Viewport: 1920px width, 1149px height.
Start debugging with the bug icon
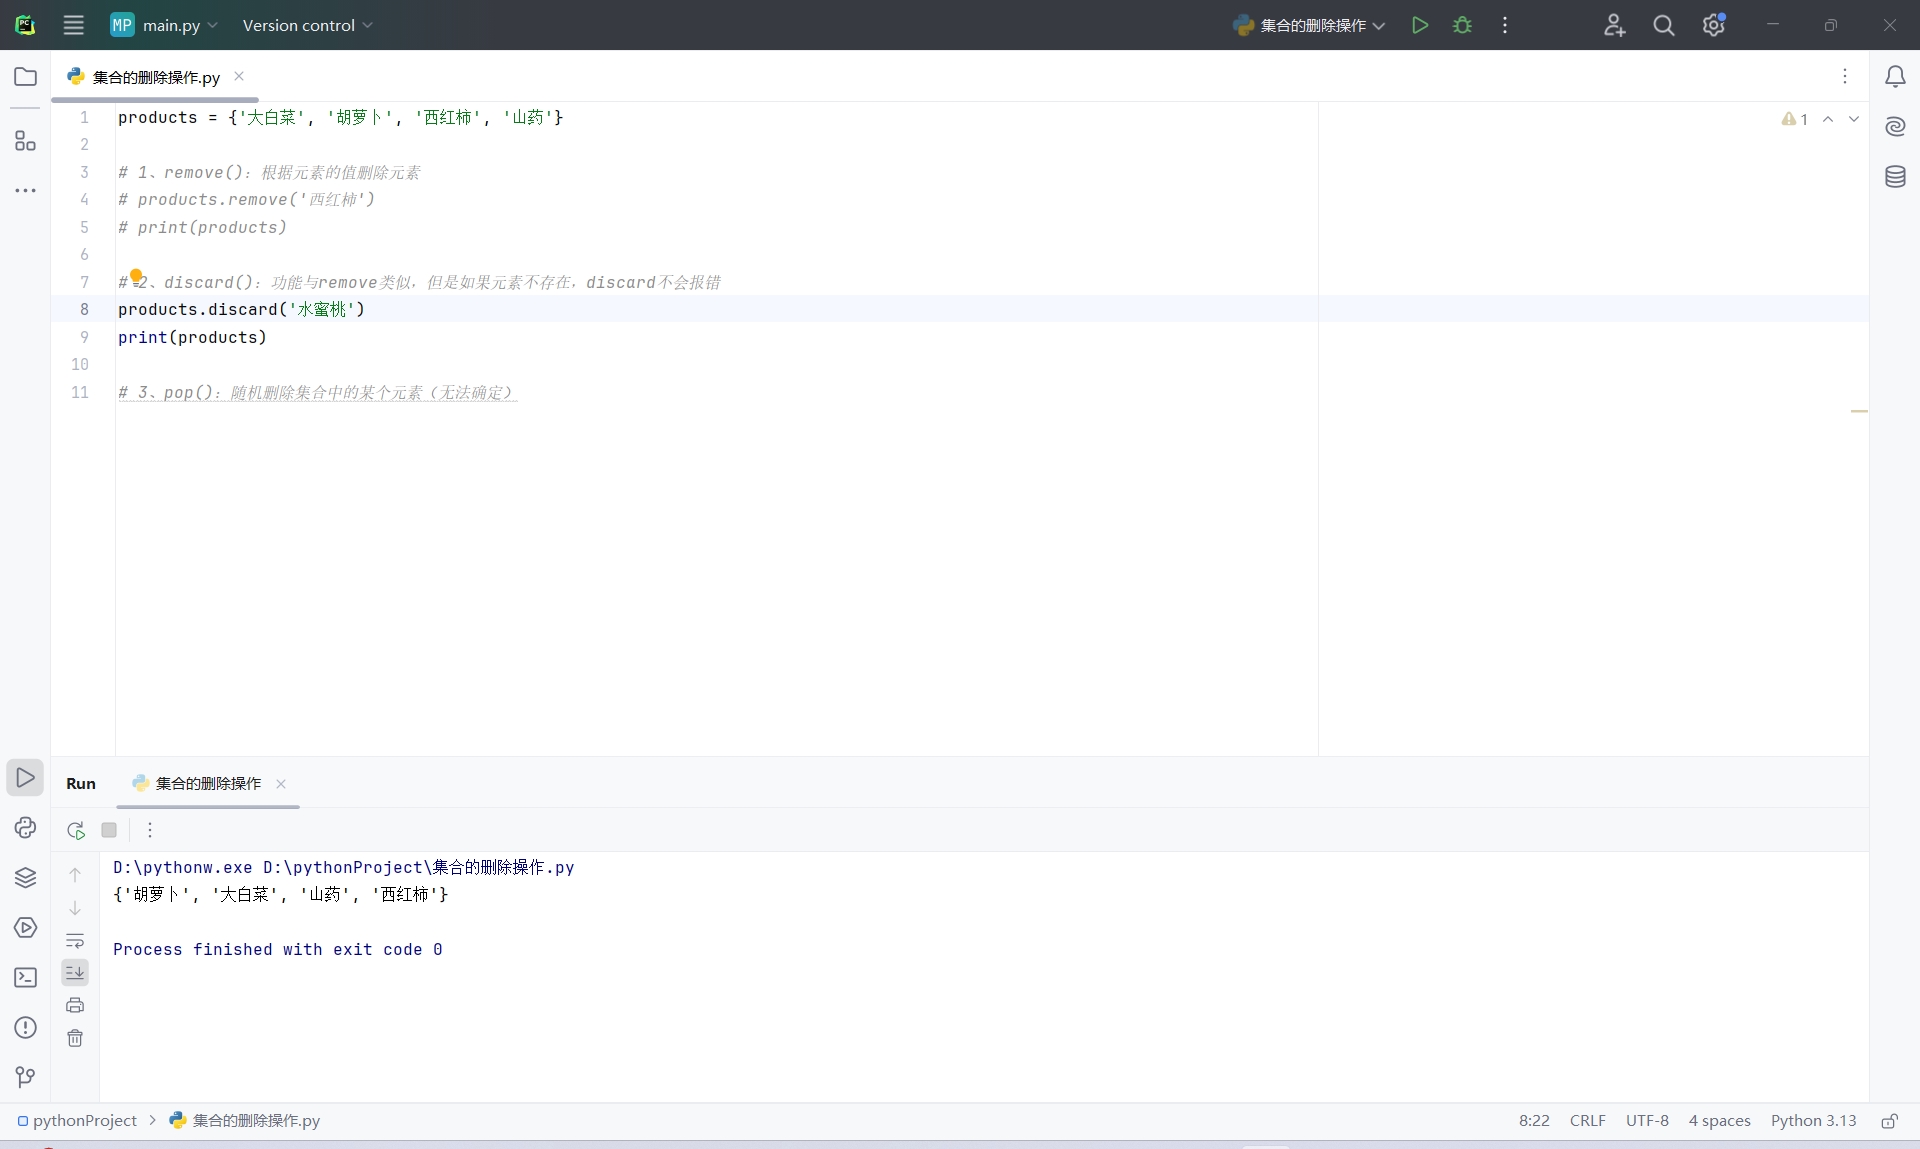1462,25
